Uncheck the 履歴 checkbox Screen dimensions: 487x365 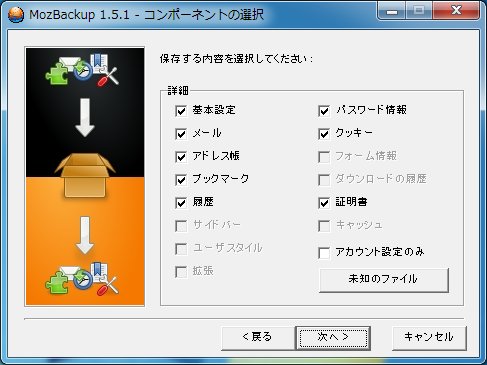click(x=181, y=203)
